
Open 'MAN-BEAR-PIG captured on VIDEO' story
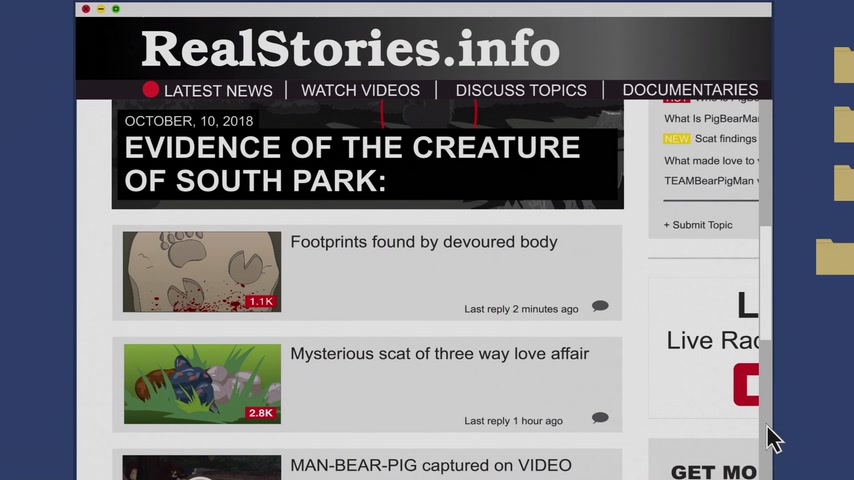(x=431, y=465)
